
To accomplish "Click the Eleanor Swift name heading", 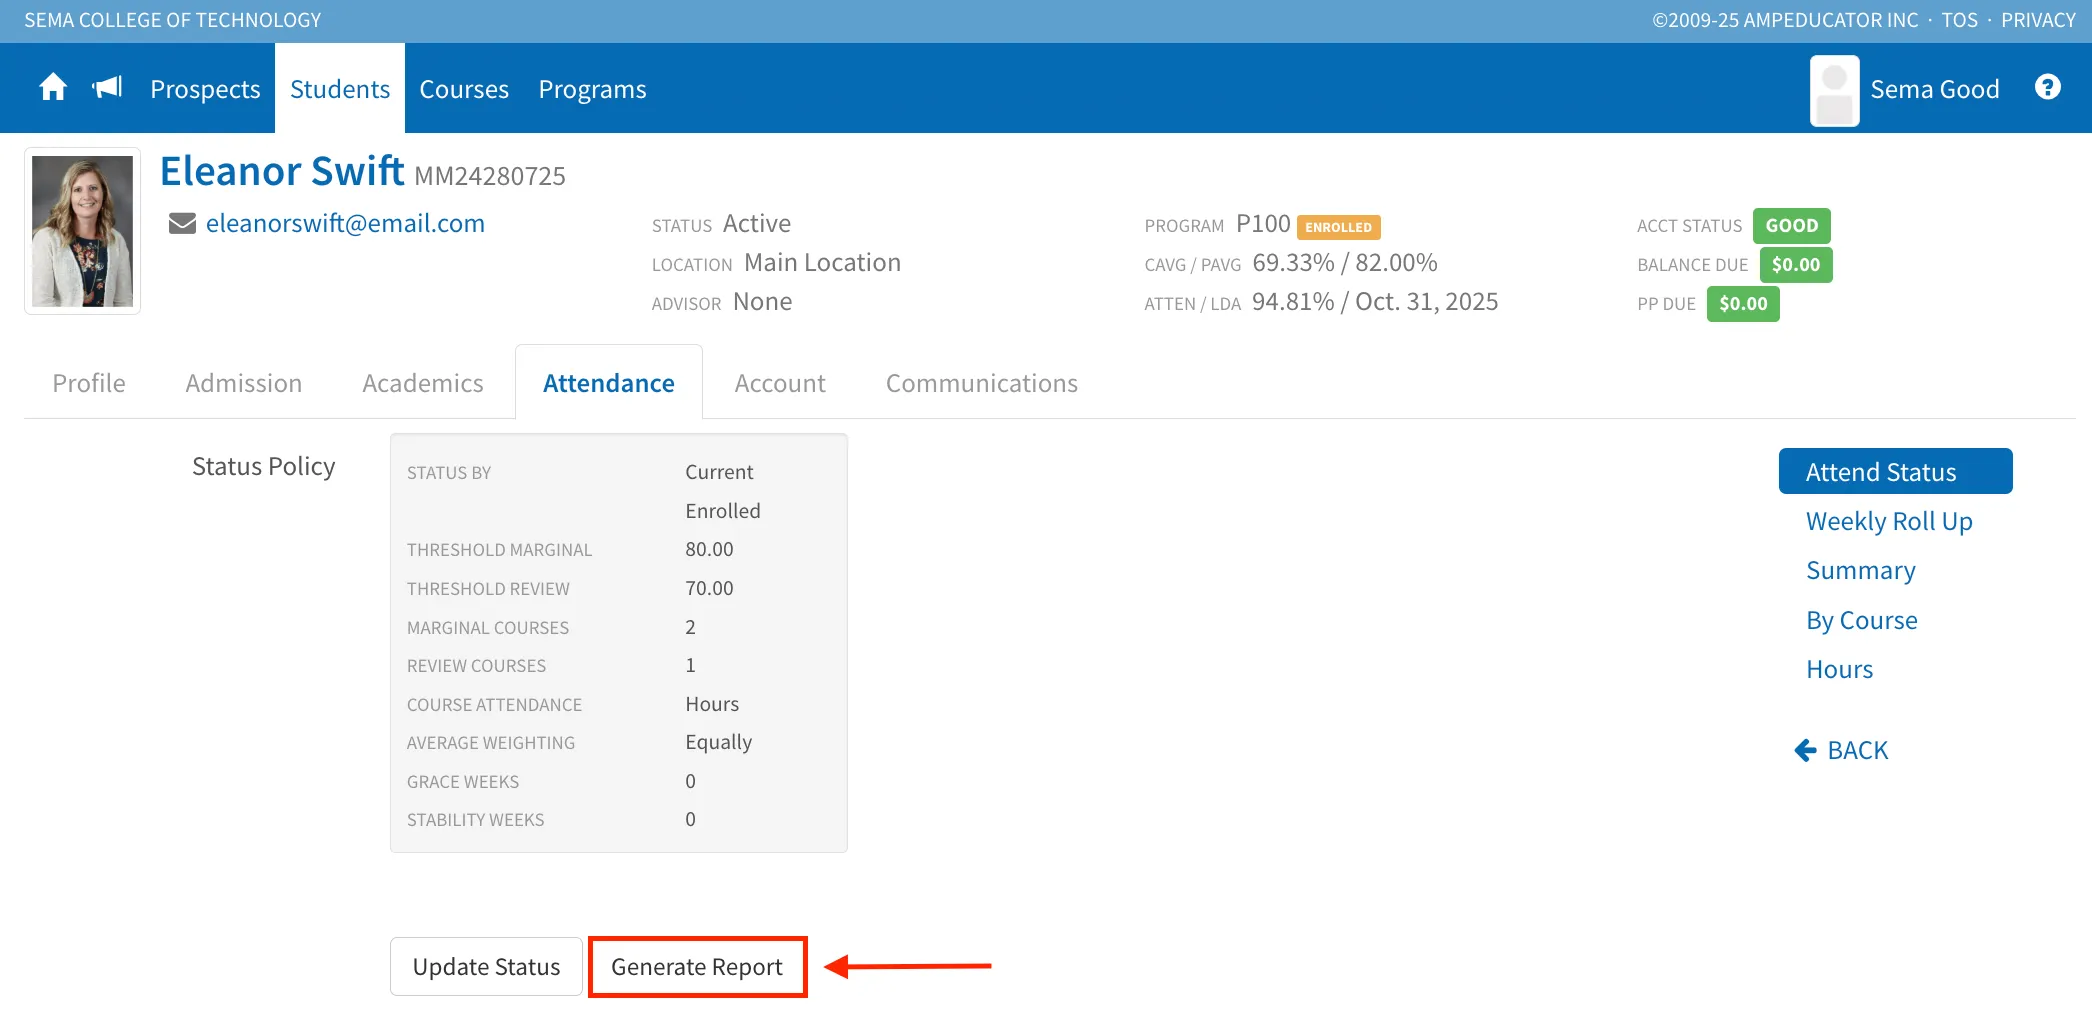I will (282, 171).
